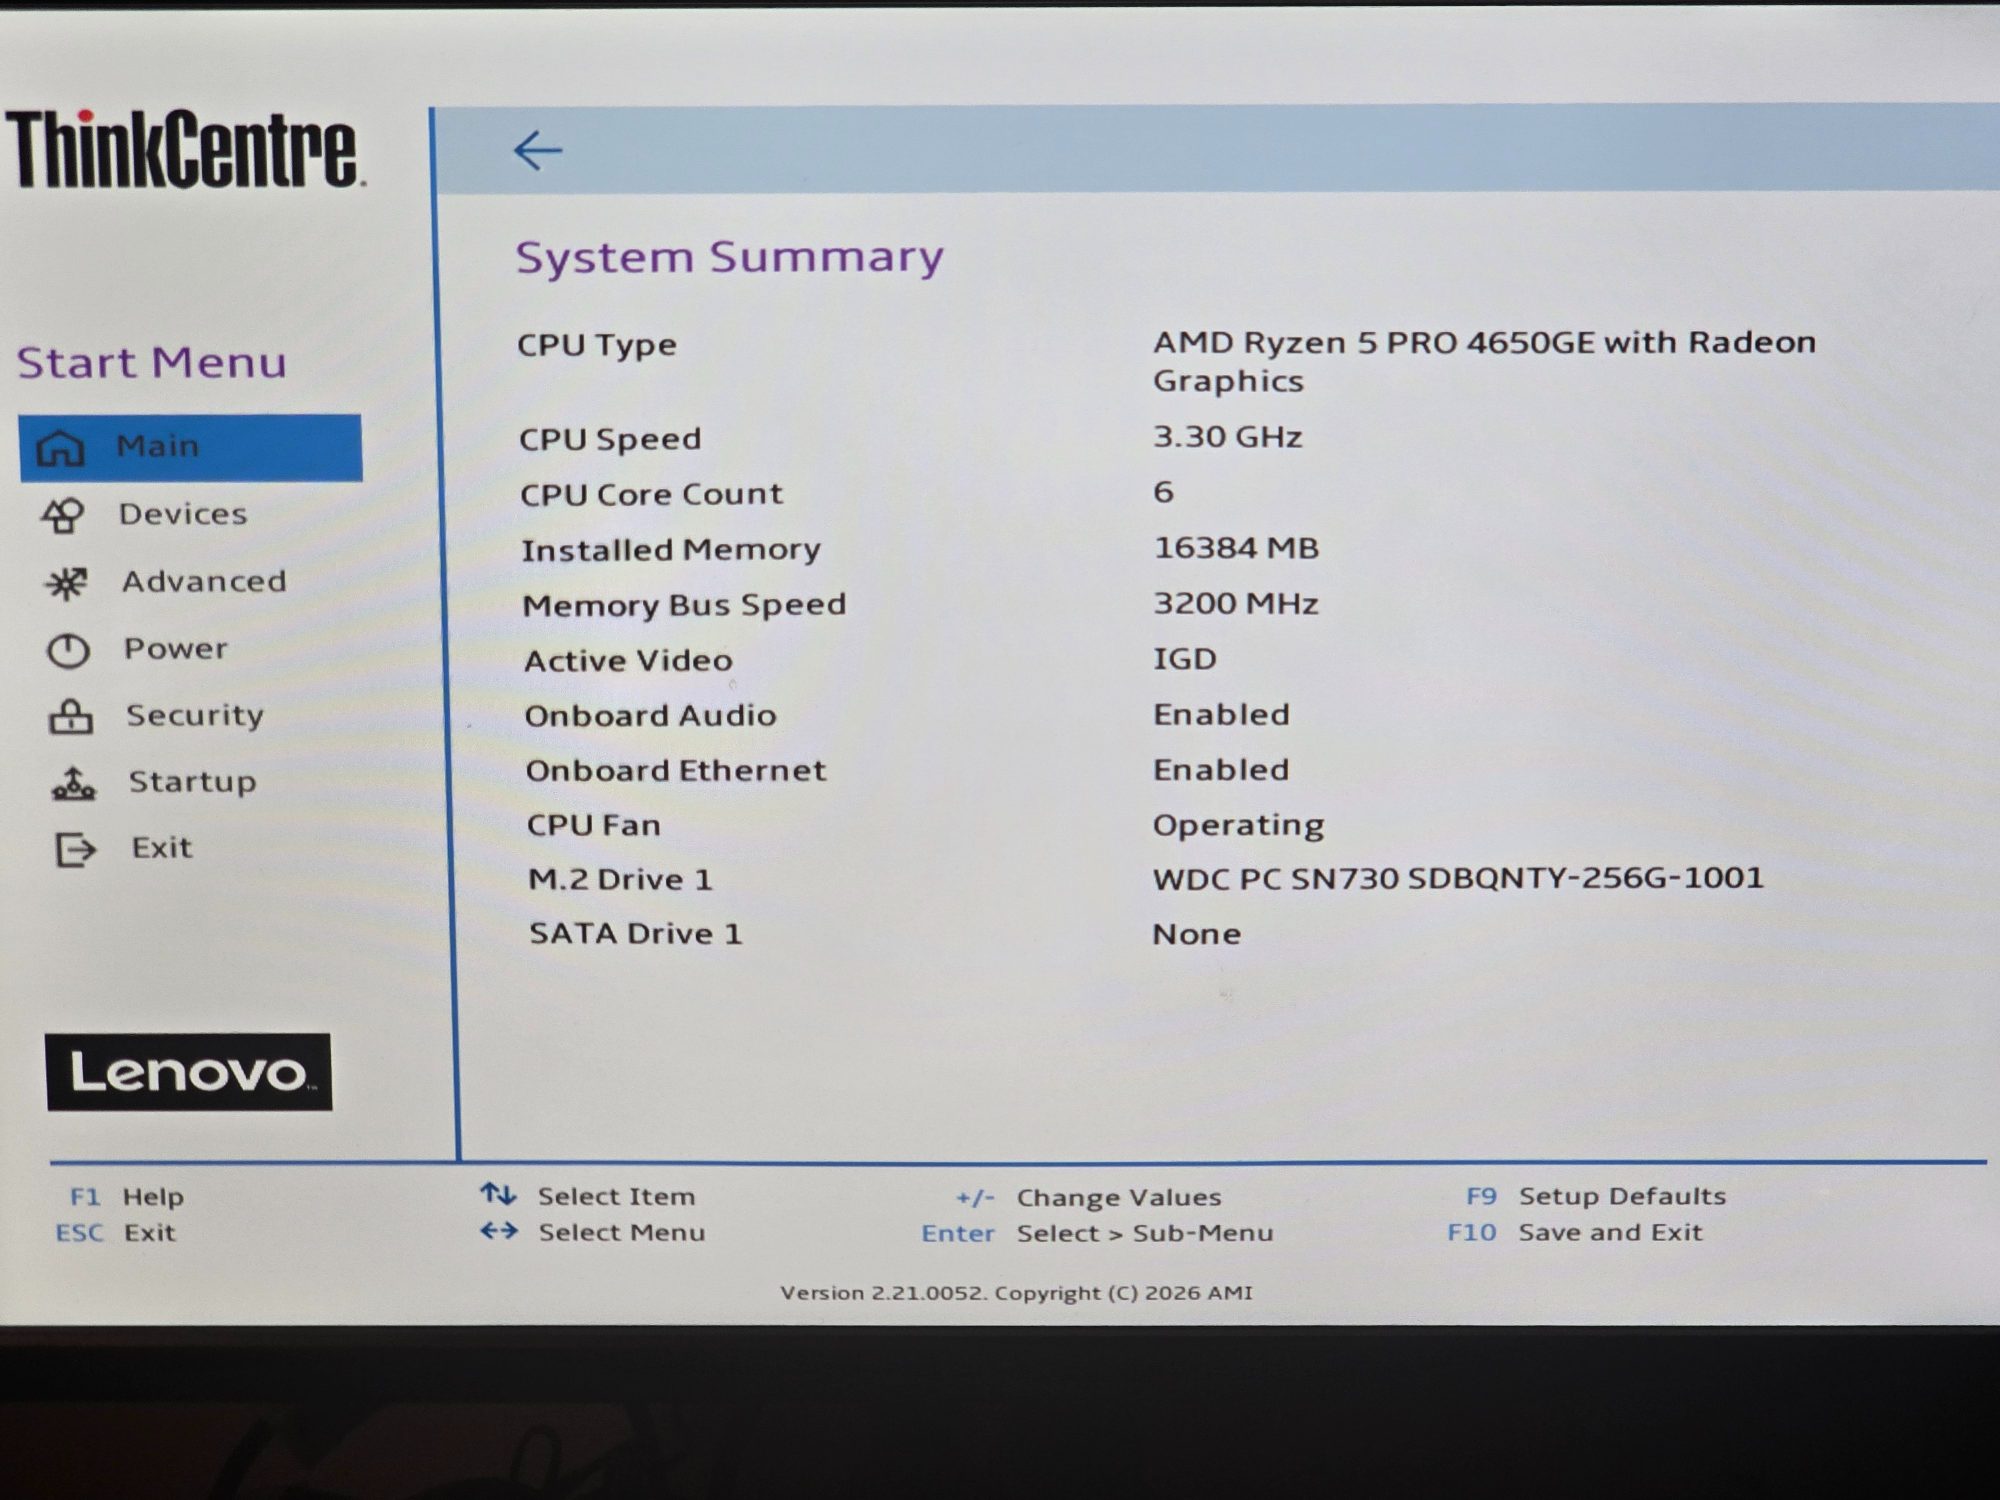Click the System Summary heading

[729, 257]
